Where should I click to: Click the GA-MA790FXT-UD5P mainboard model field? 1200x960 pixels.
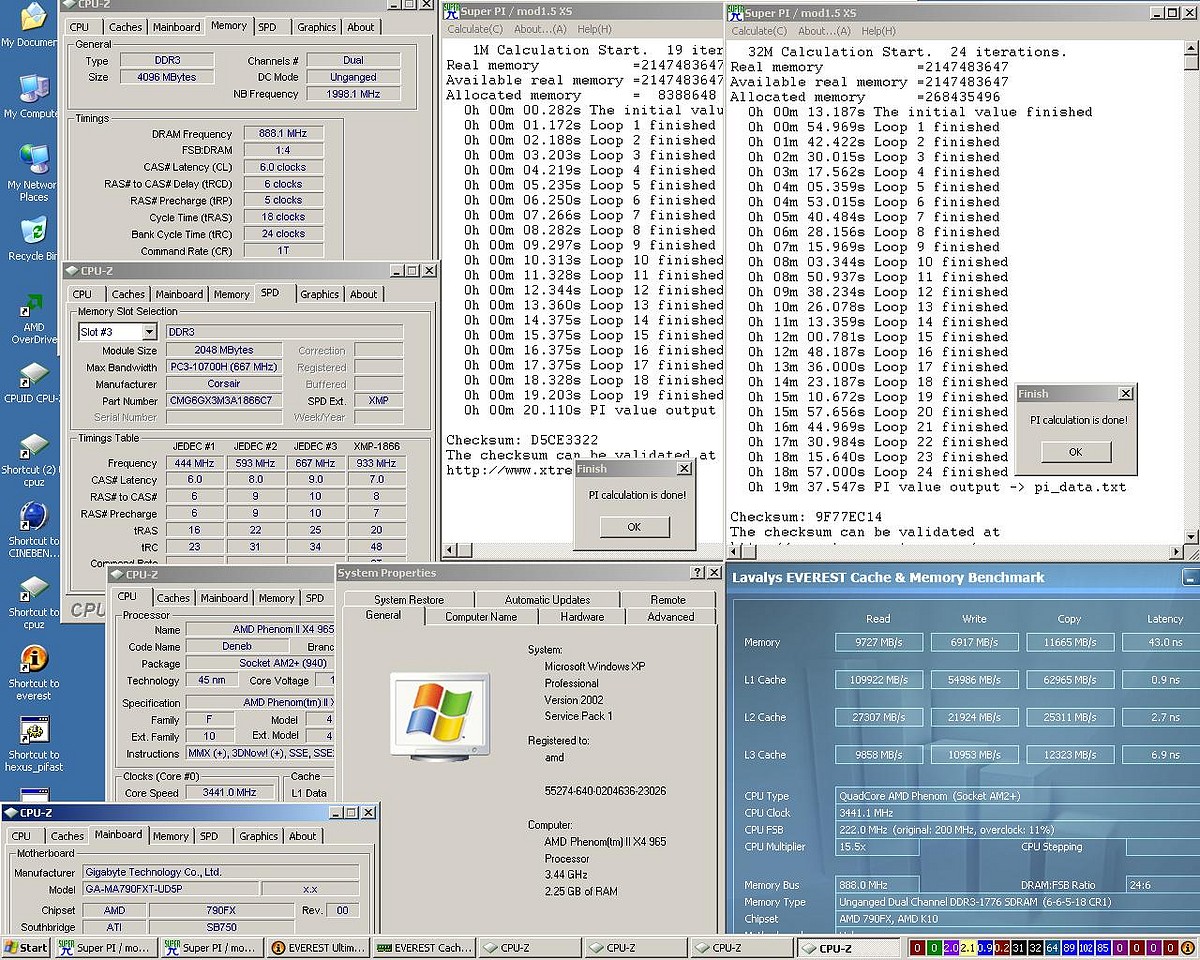click(169, 889)
